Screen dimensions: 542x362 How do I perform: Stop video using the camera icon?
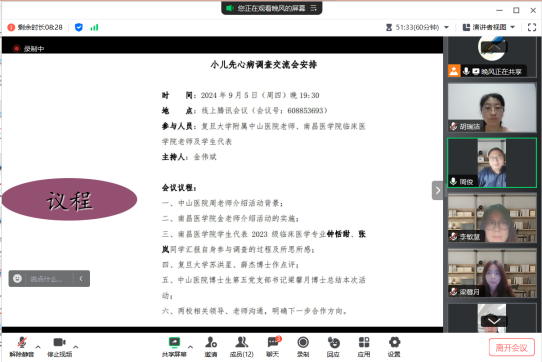pyautogui.click(x=59, y=347)
